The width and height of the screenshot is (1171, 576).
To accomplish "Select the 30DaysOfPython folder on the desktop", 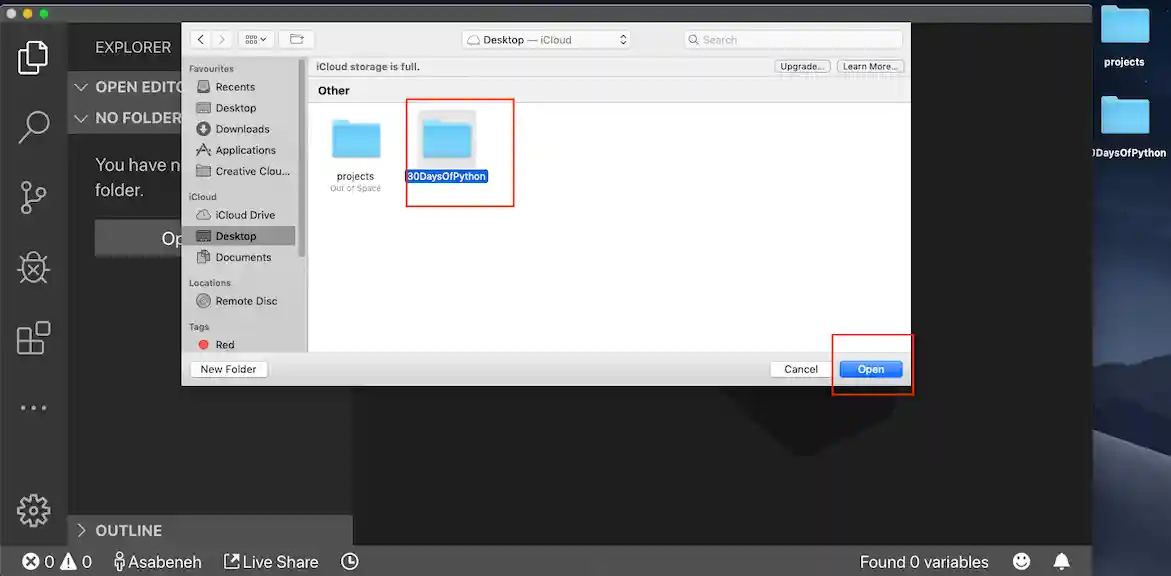I will point(1126,127).
